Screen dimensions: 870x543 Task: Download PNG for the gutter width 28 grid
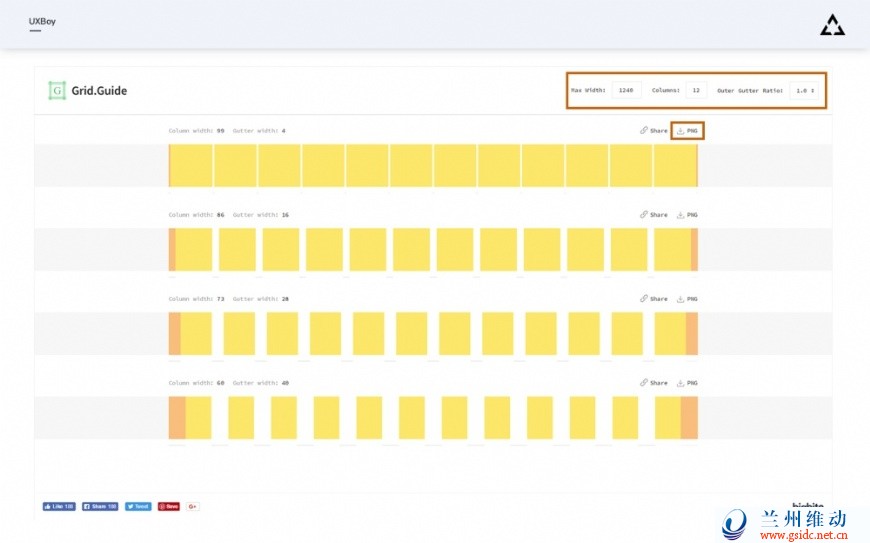(688, 299)
